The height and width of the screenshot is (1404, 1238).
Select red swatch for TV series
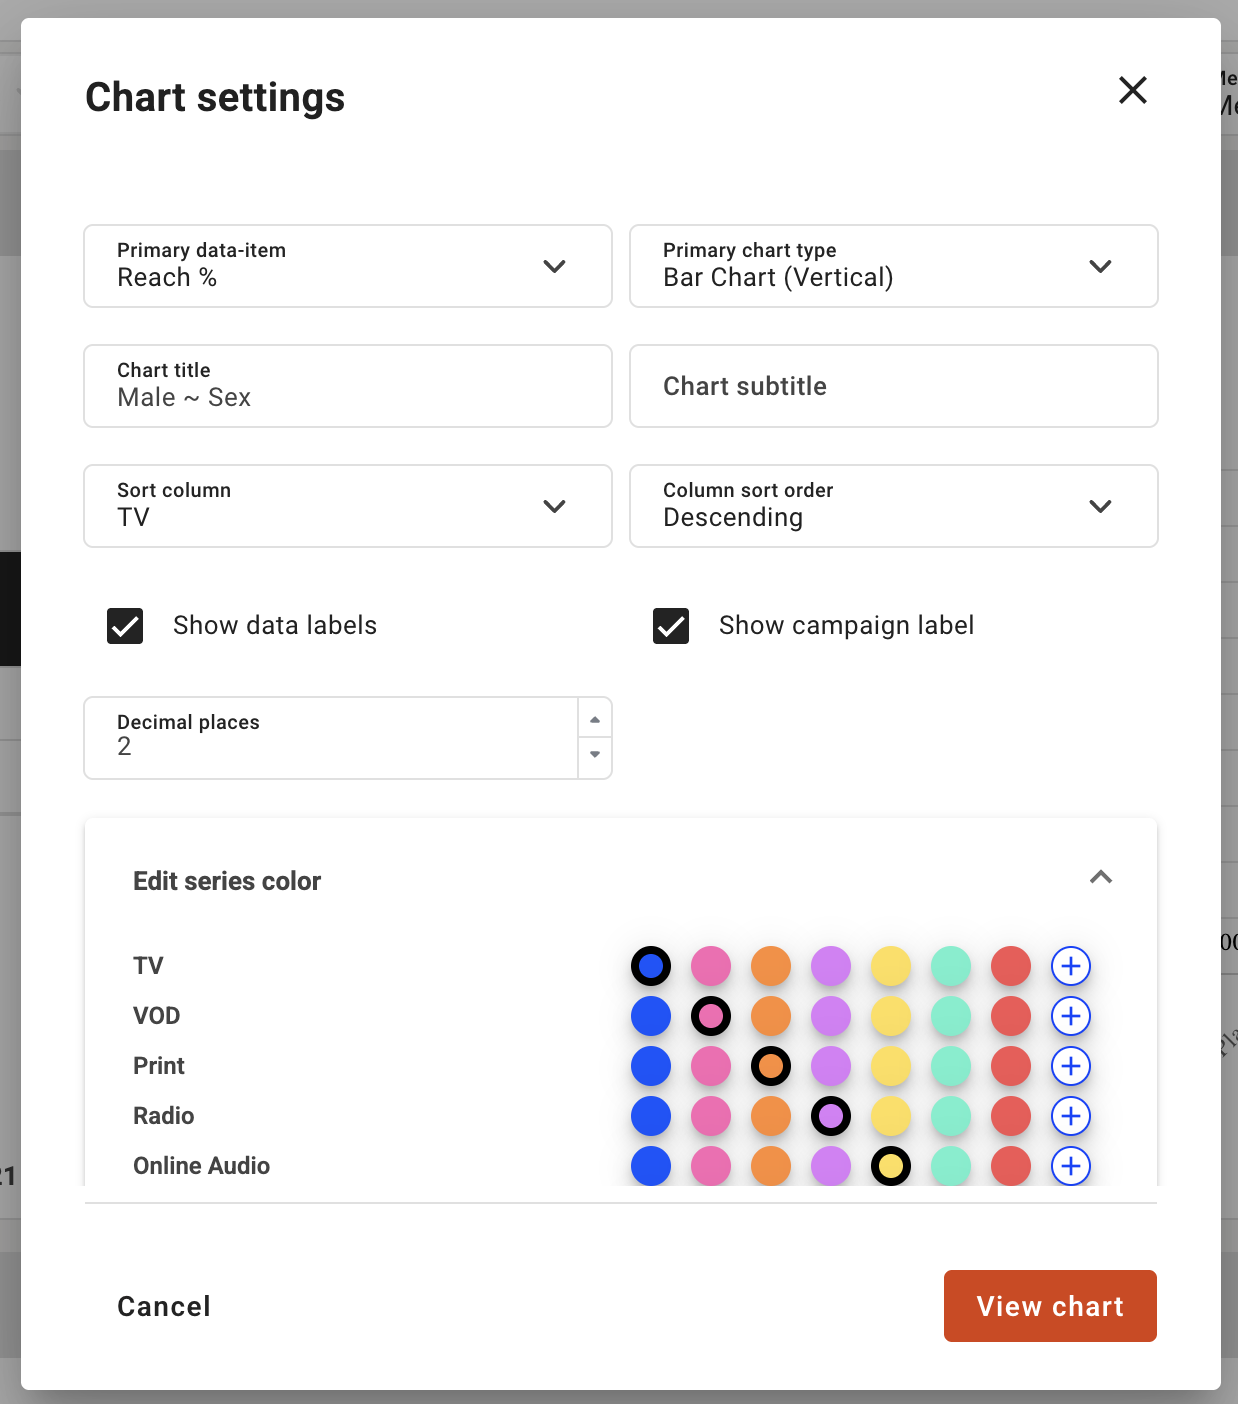coord(1011,966)
